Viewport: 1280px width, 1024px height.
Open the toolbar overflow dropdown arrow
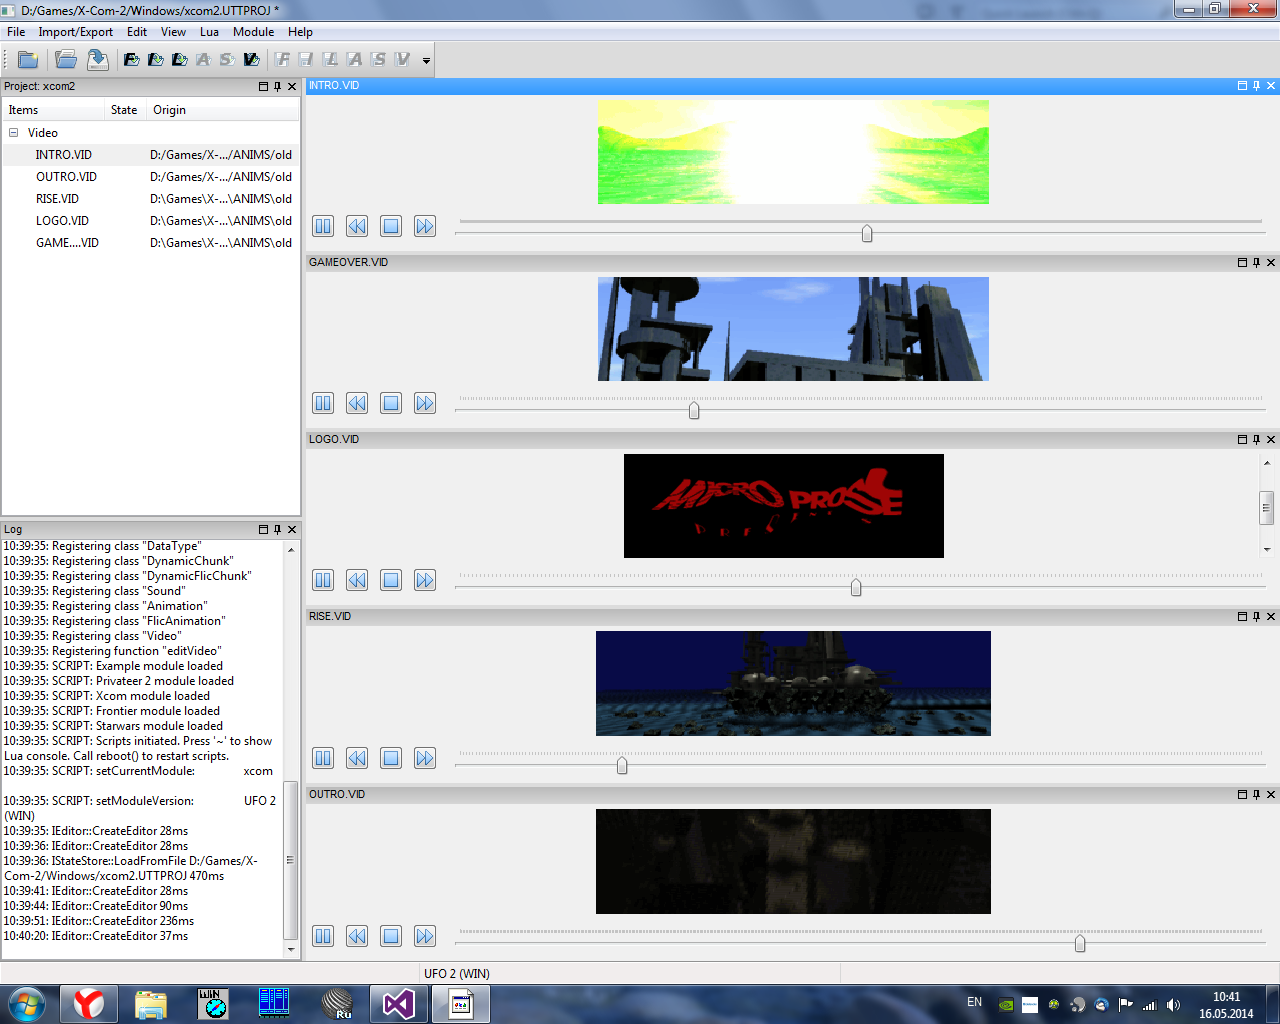[x=426, y=61]
